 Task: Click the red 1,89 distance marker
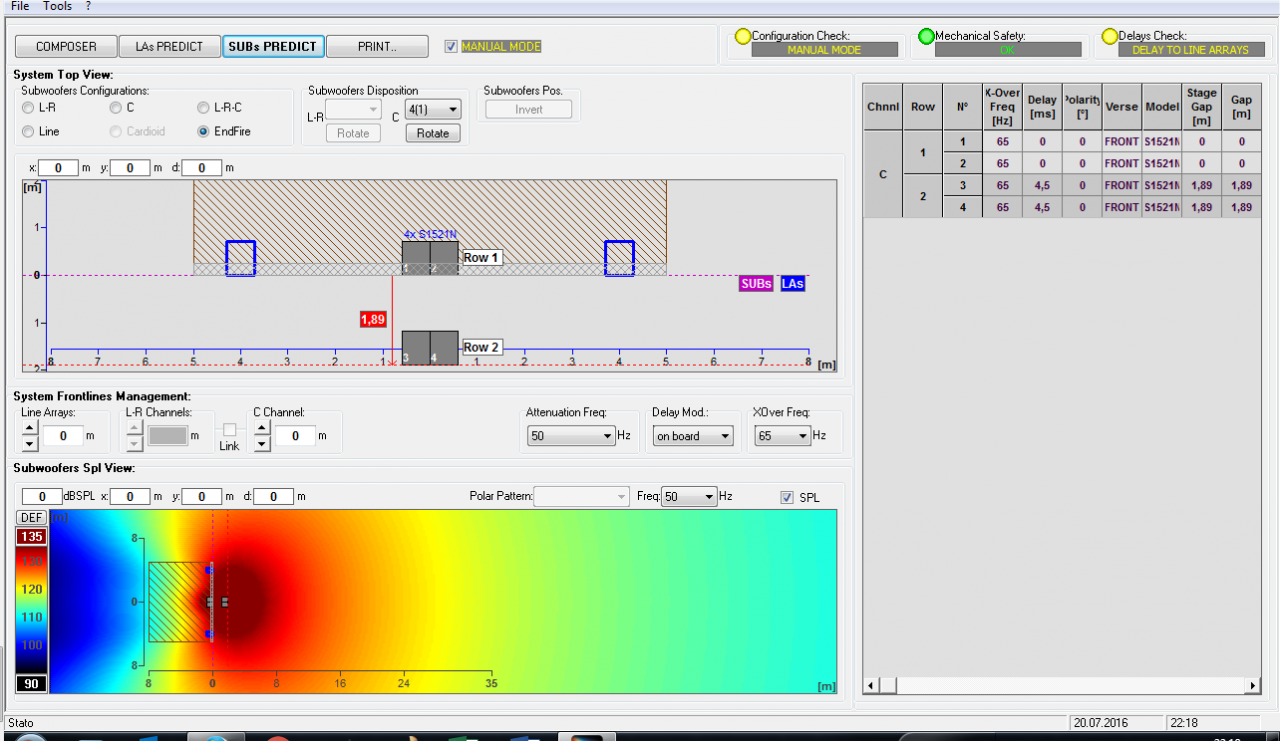(373, 319)
